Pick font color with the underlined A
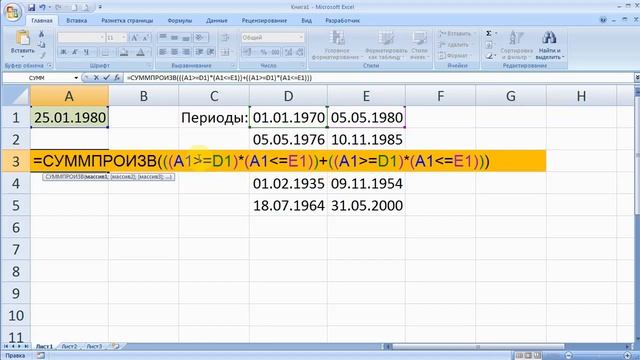The width and height of the screenshot is (640, 360). 140,52
